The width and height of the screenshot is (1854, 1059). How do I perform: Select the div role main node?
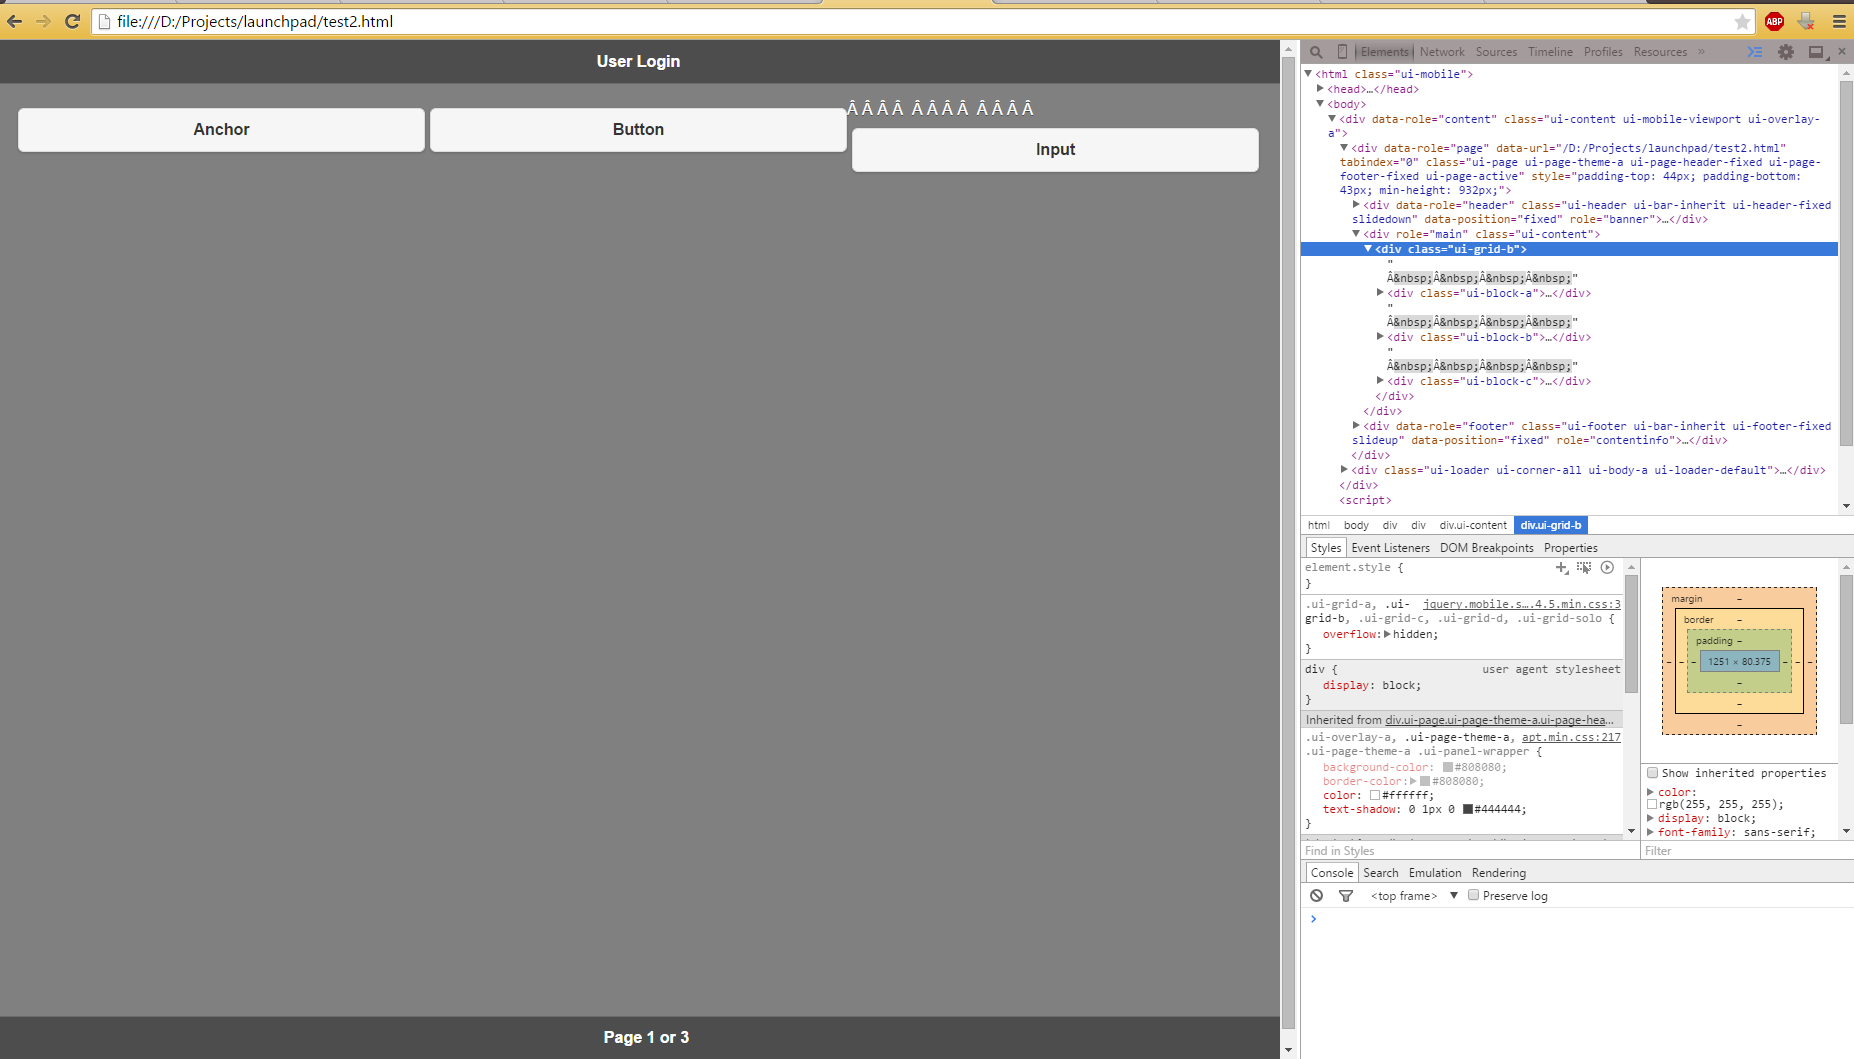point(1481,234)
